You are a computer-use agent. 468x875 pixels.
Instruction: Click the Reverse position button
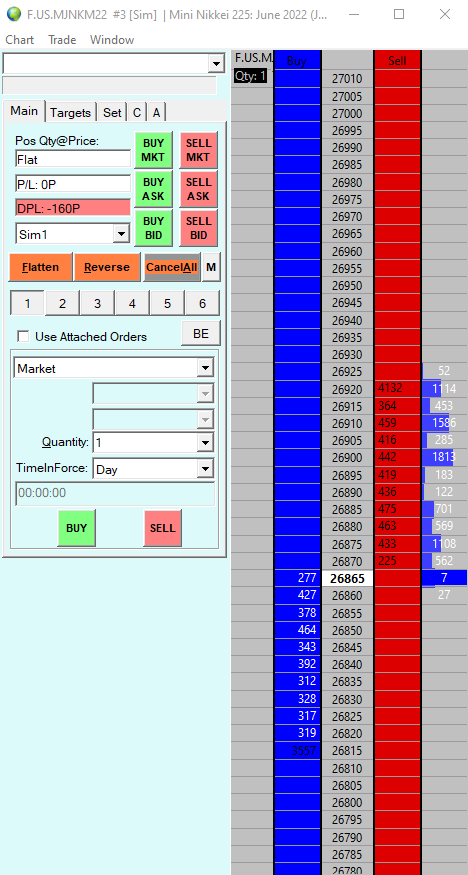[x=107, y=267]
